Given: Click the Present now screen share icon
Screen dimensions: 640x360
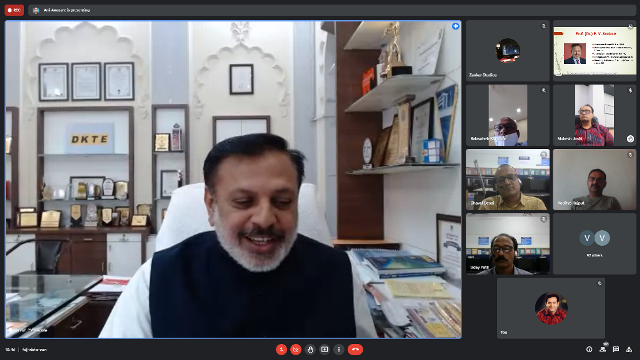Looking at the screenshot, I should 324,349.
